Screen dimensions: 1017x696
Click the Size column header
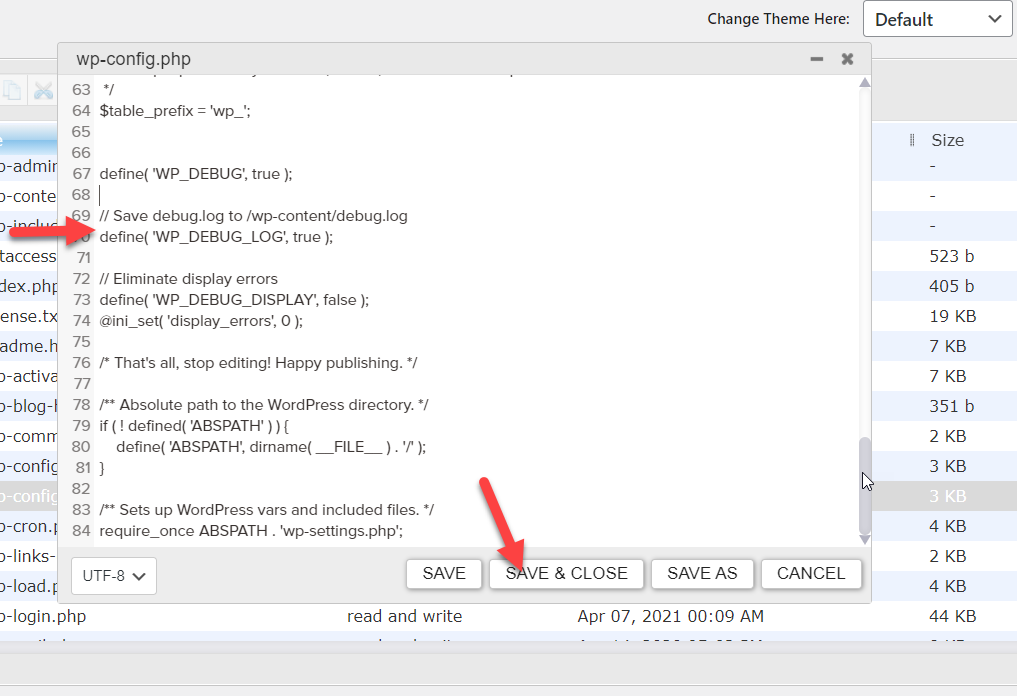[x=948, y=140]
